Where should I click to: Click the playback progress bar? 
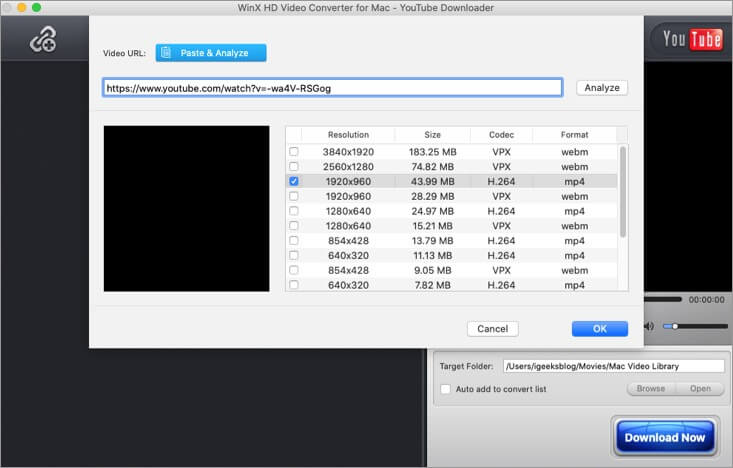tap(663, 299)
